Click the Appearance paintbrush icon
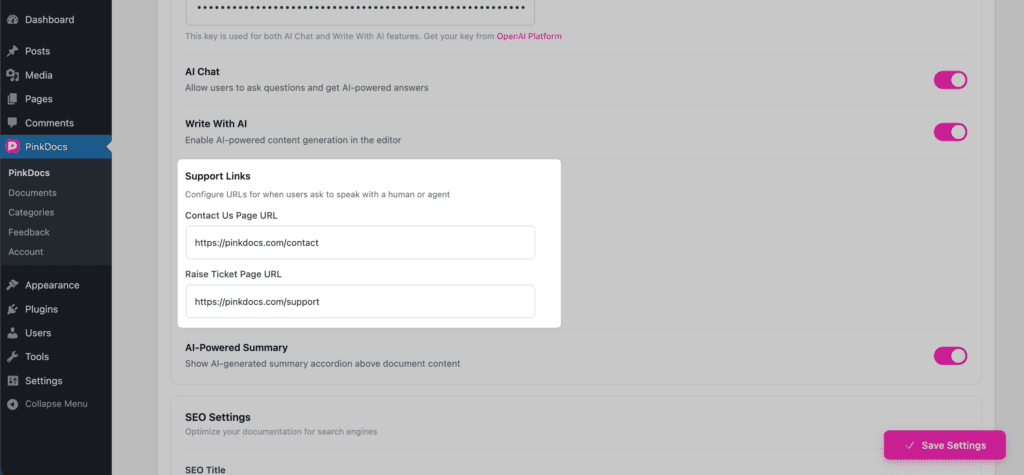 click(x=12, y=285)
